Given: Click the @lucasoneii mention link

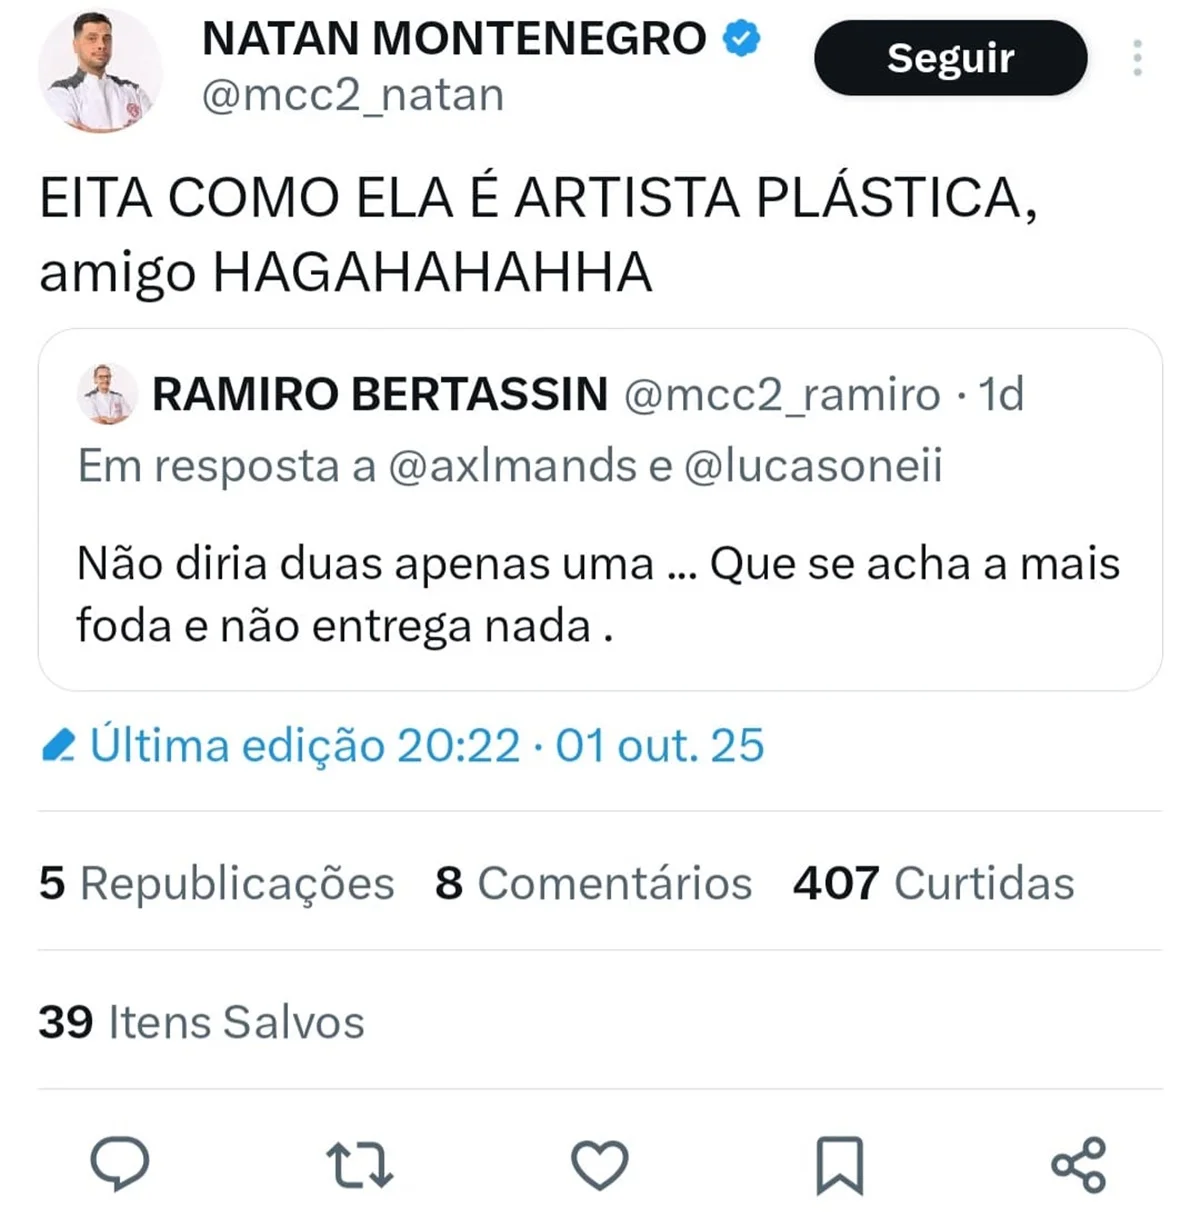Looking at the screenshot, I should coord(812,466).
